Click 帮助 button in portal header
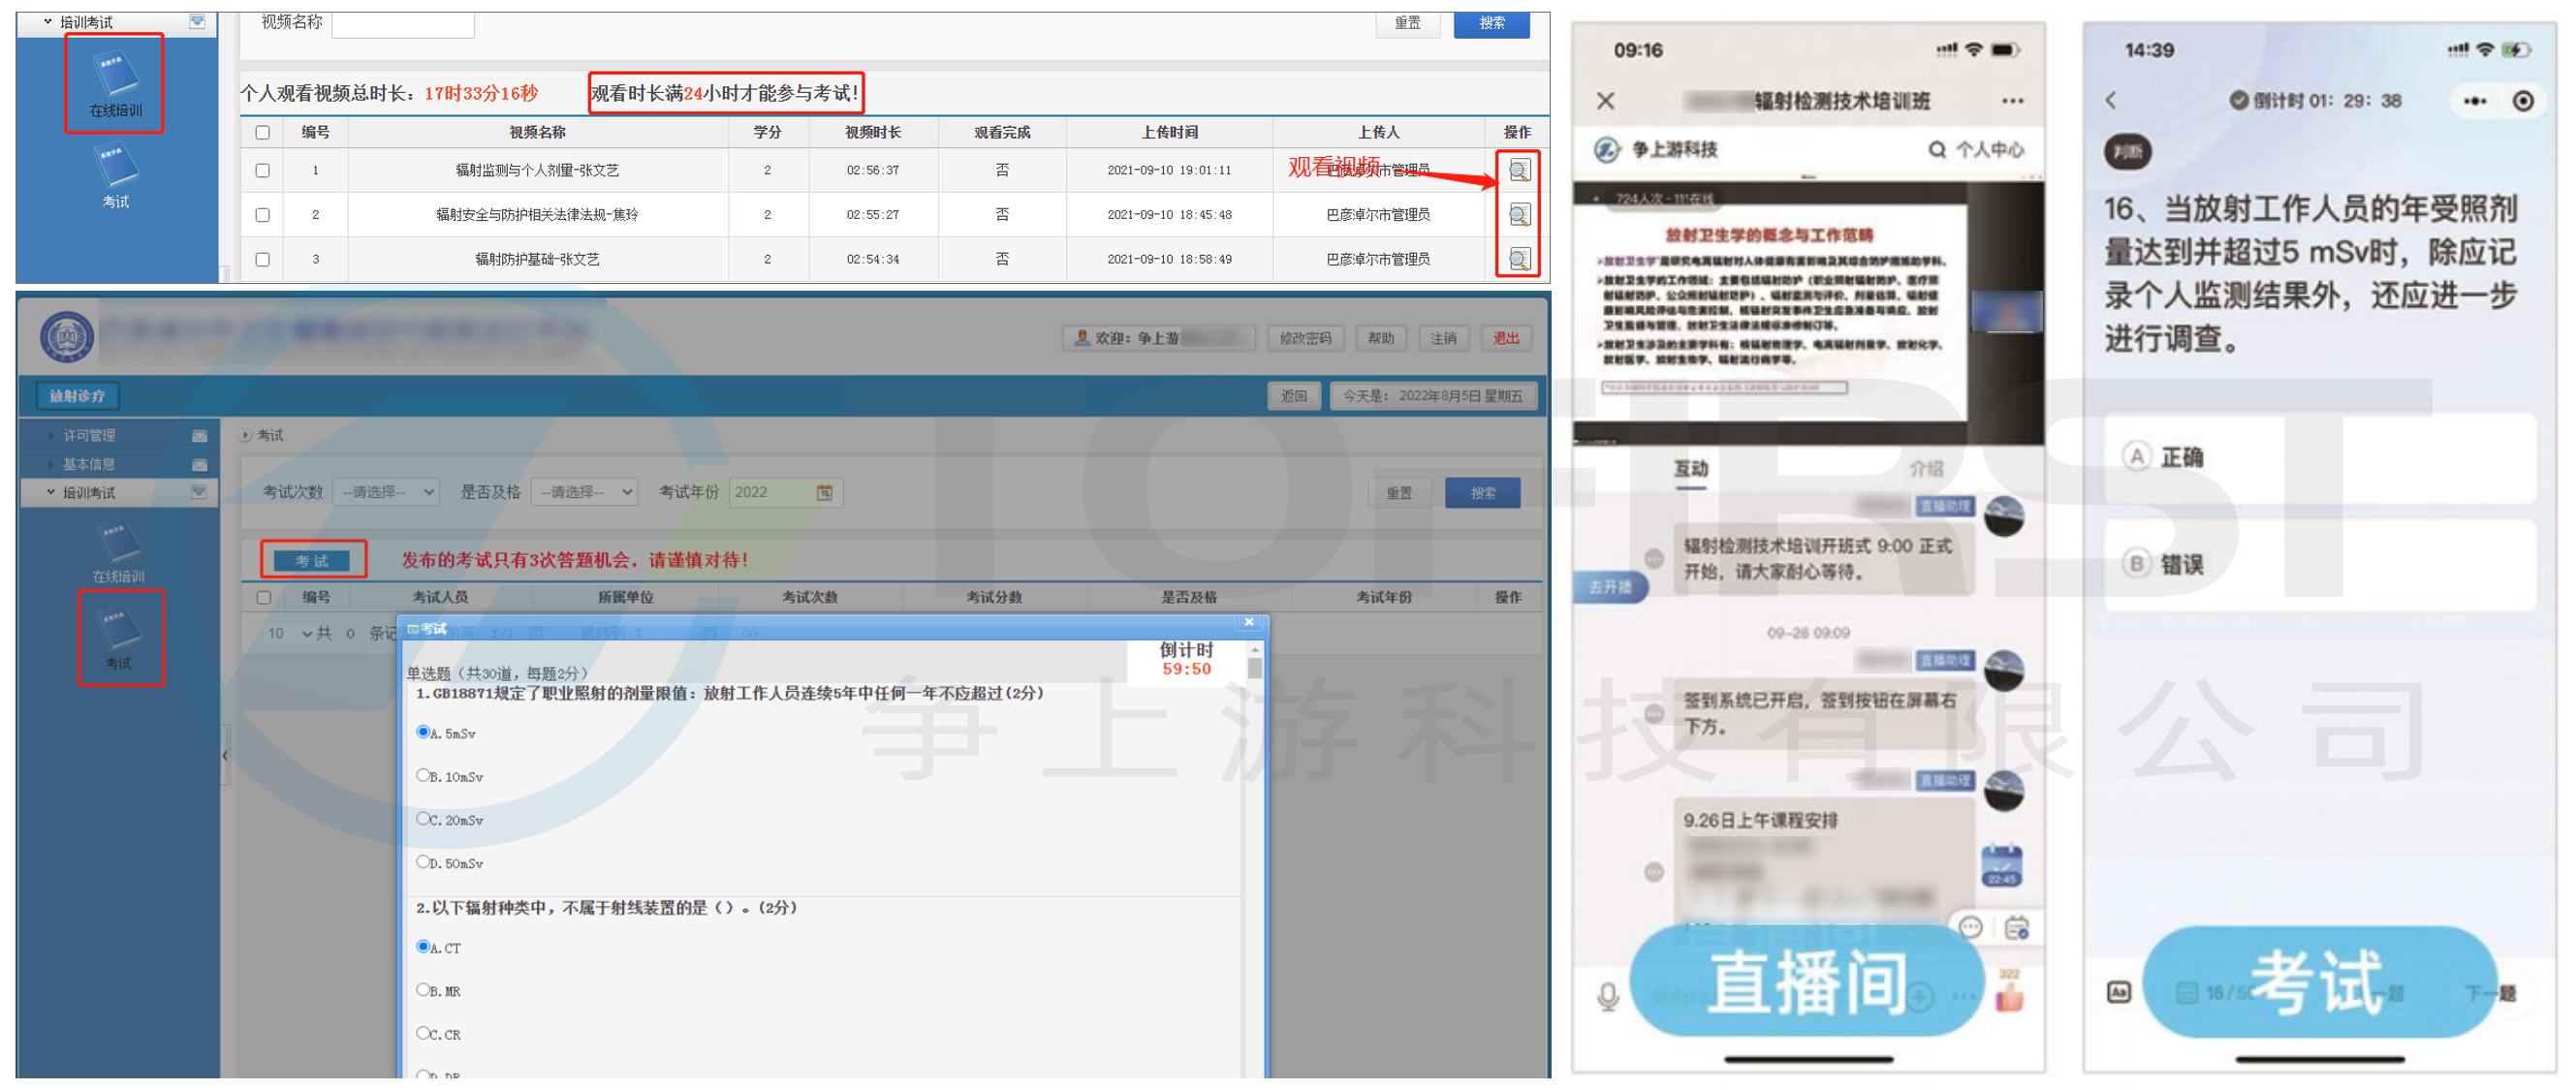Viewport: 2576px width, 1090px height. 1381,339
